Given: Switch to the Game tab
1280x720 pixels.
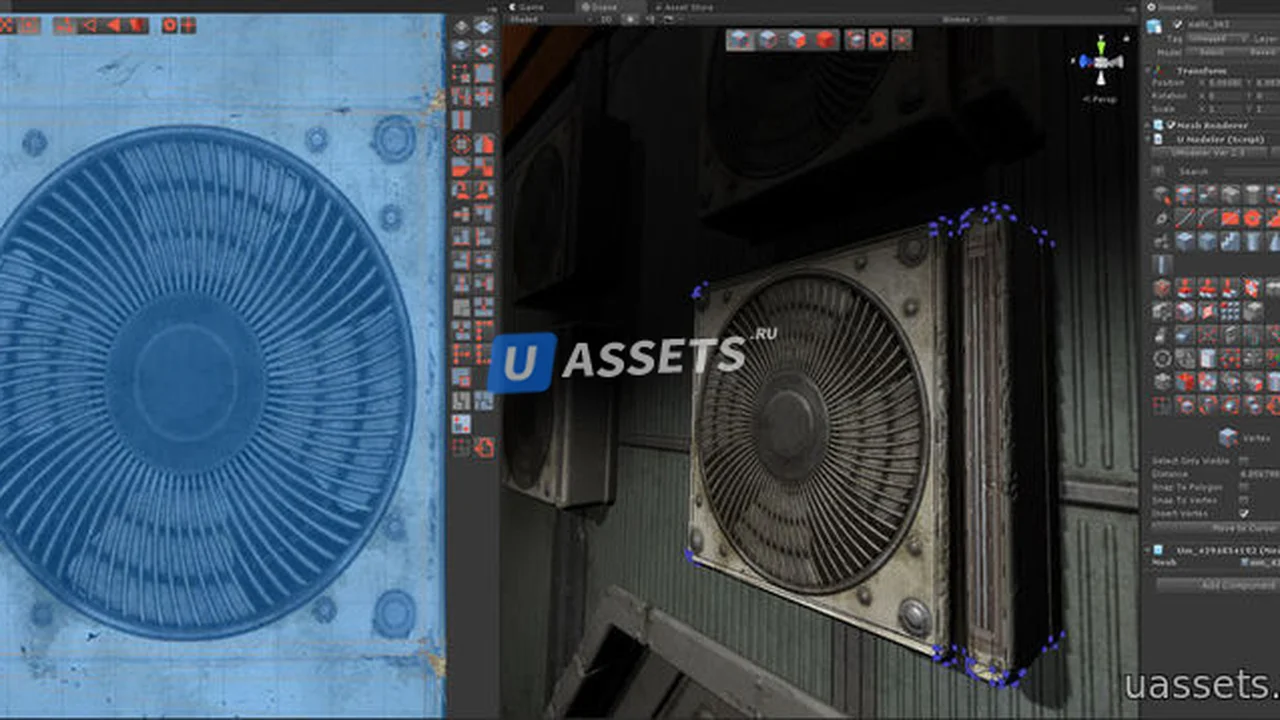Looking at the screenshot, I should point(525,7).
